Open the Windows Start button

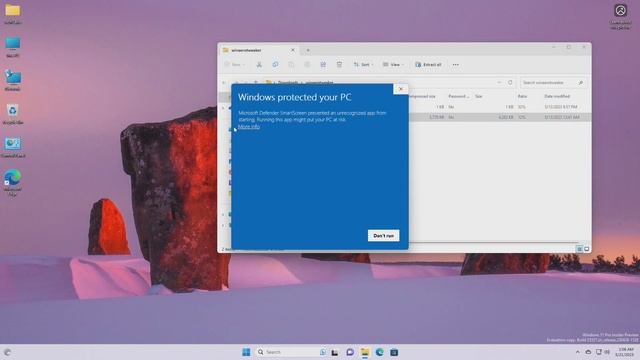[x=246, y=352]
